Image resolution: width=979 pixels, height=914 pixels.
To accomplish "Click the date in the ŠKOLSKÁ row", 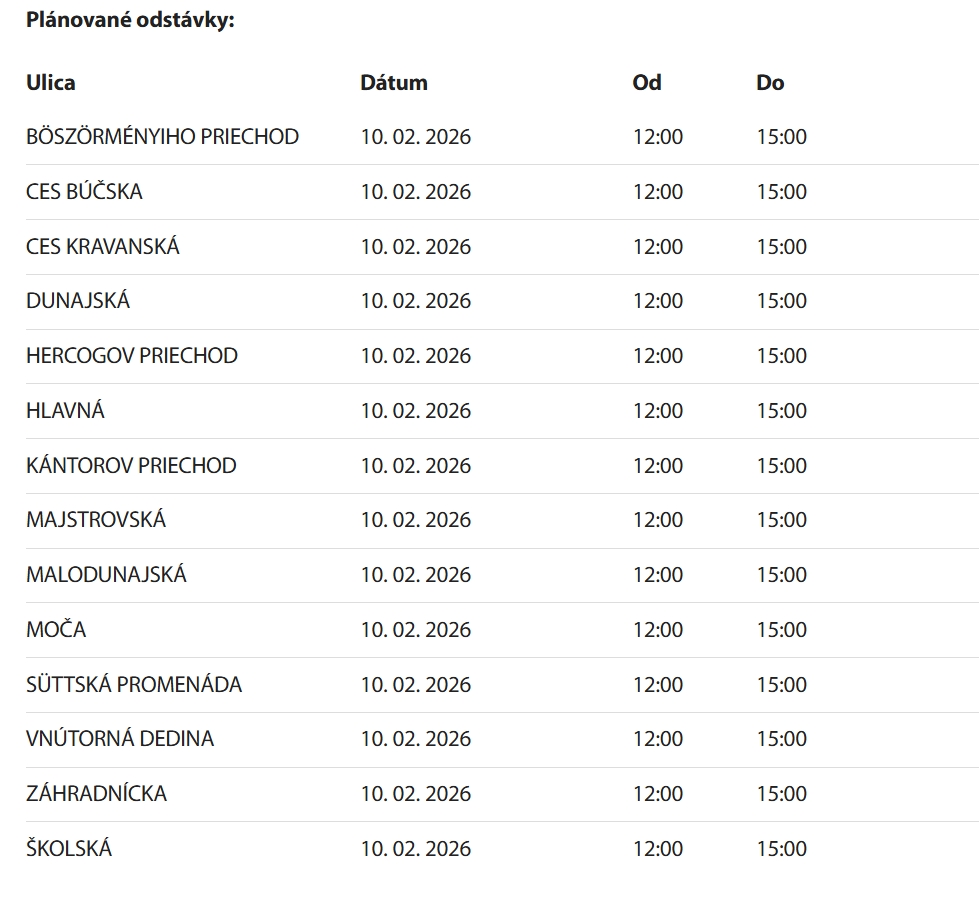I will click(x=415, y=849).
